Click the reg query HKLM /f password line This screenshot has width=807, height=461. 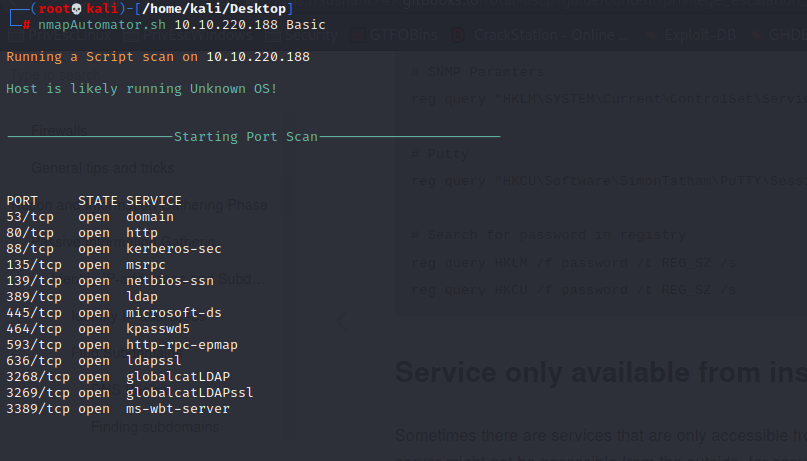pyautogui.click(x=574, y=263)
